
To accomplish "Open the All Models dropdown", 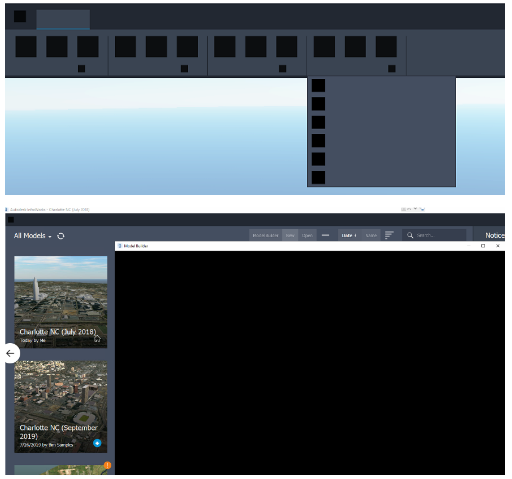I will pos(33,236).
